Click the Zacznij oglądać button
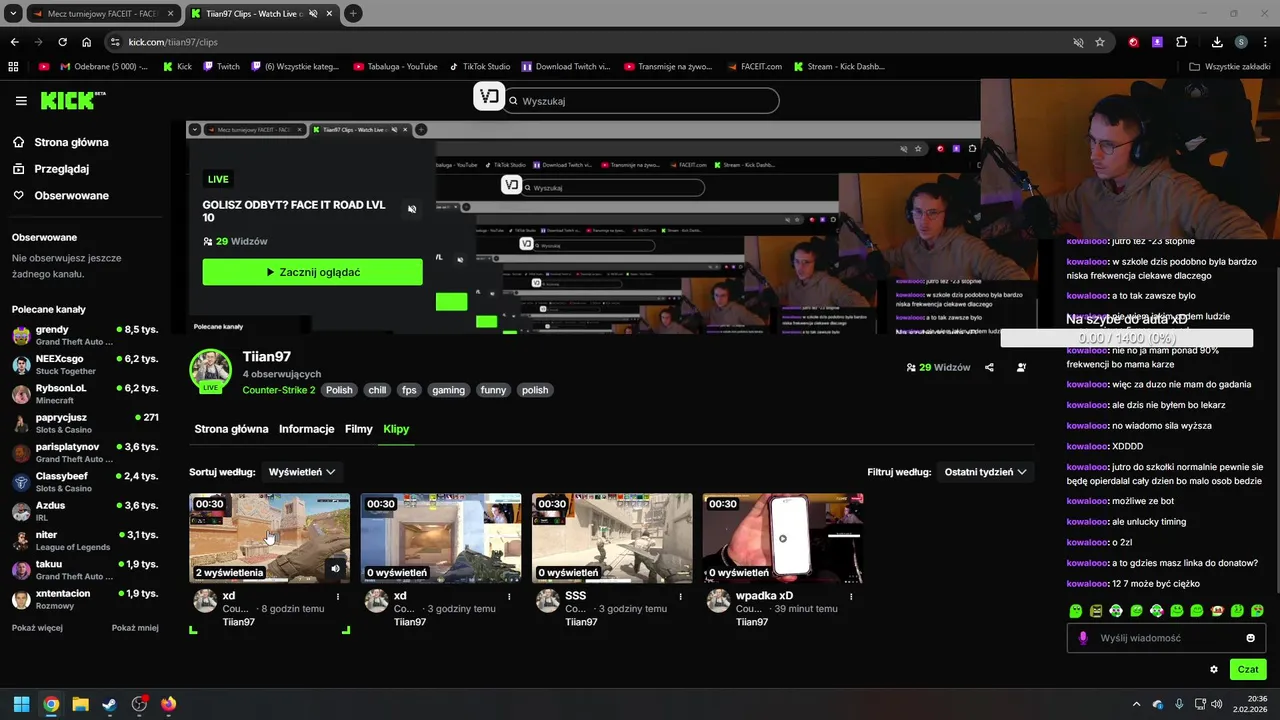The image size is (1280, 720). pos(312,272)
